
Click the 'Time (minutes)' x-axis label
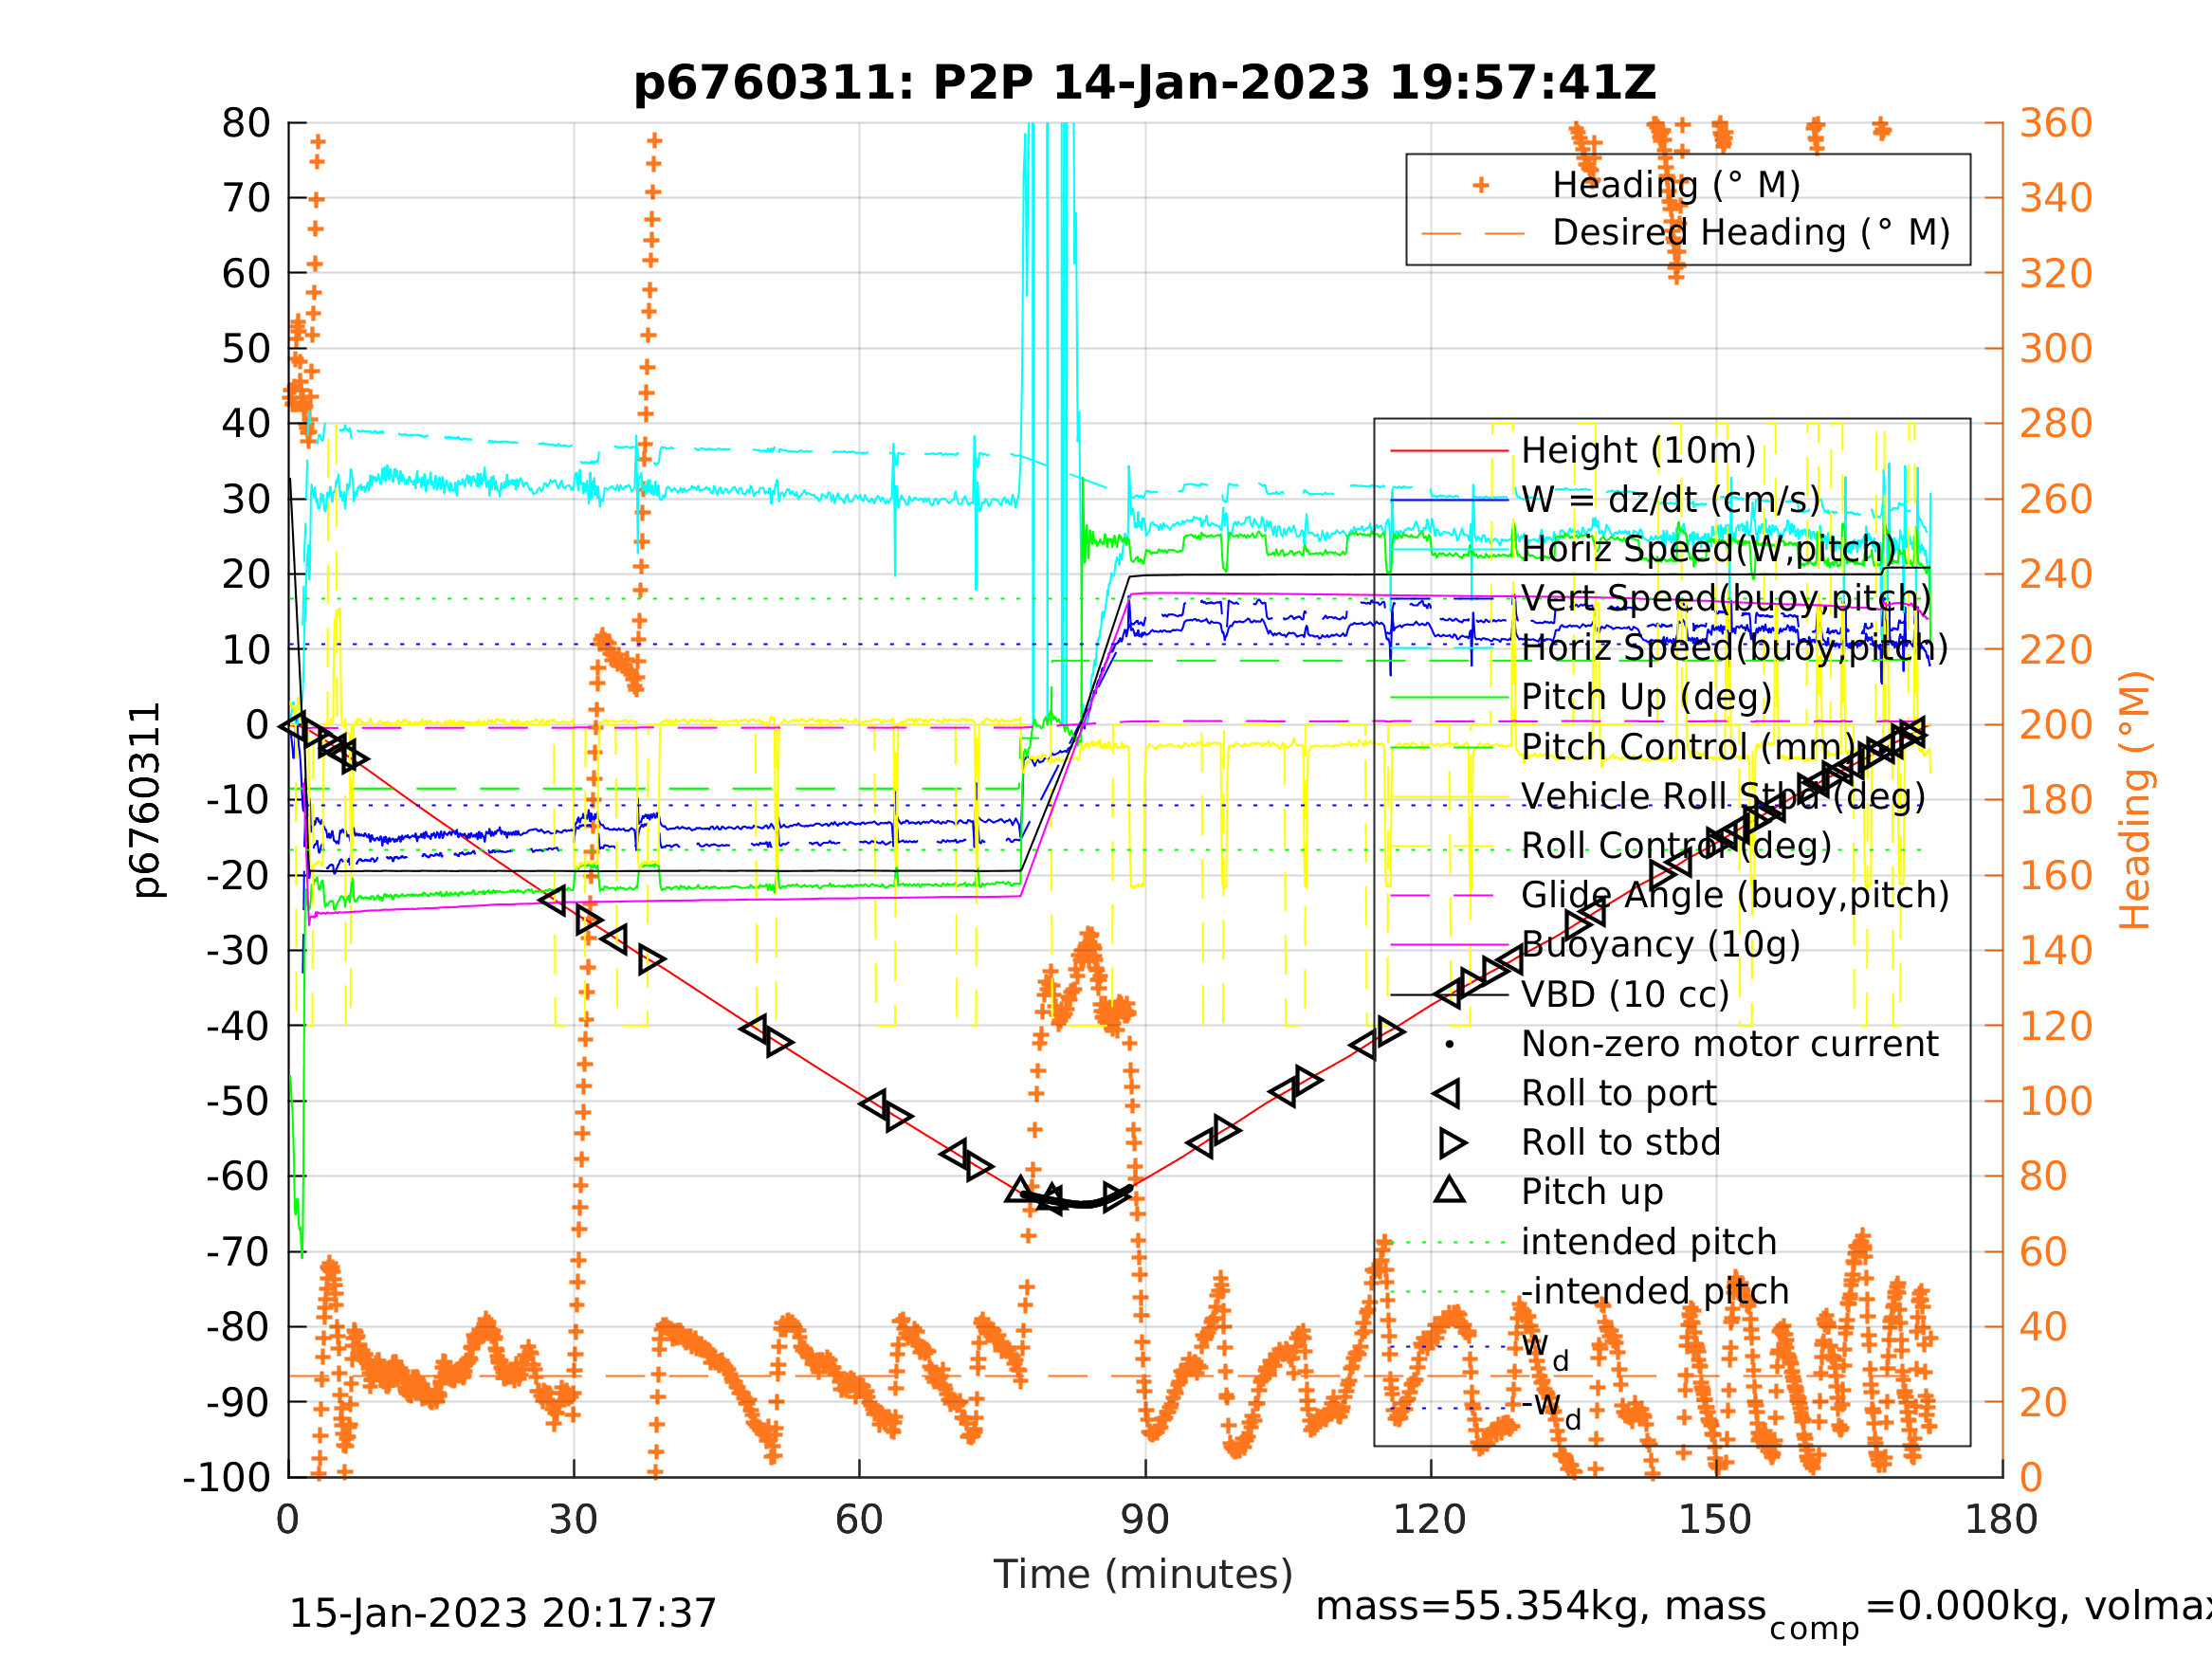pyautogui.click(x=1143, y=1575)
